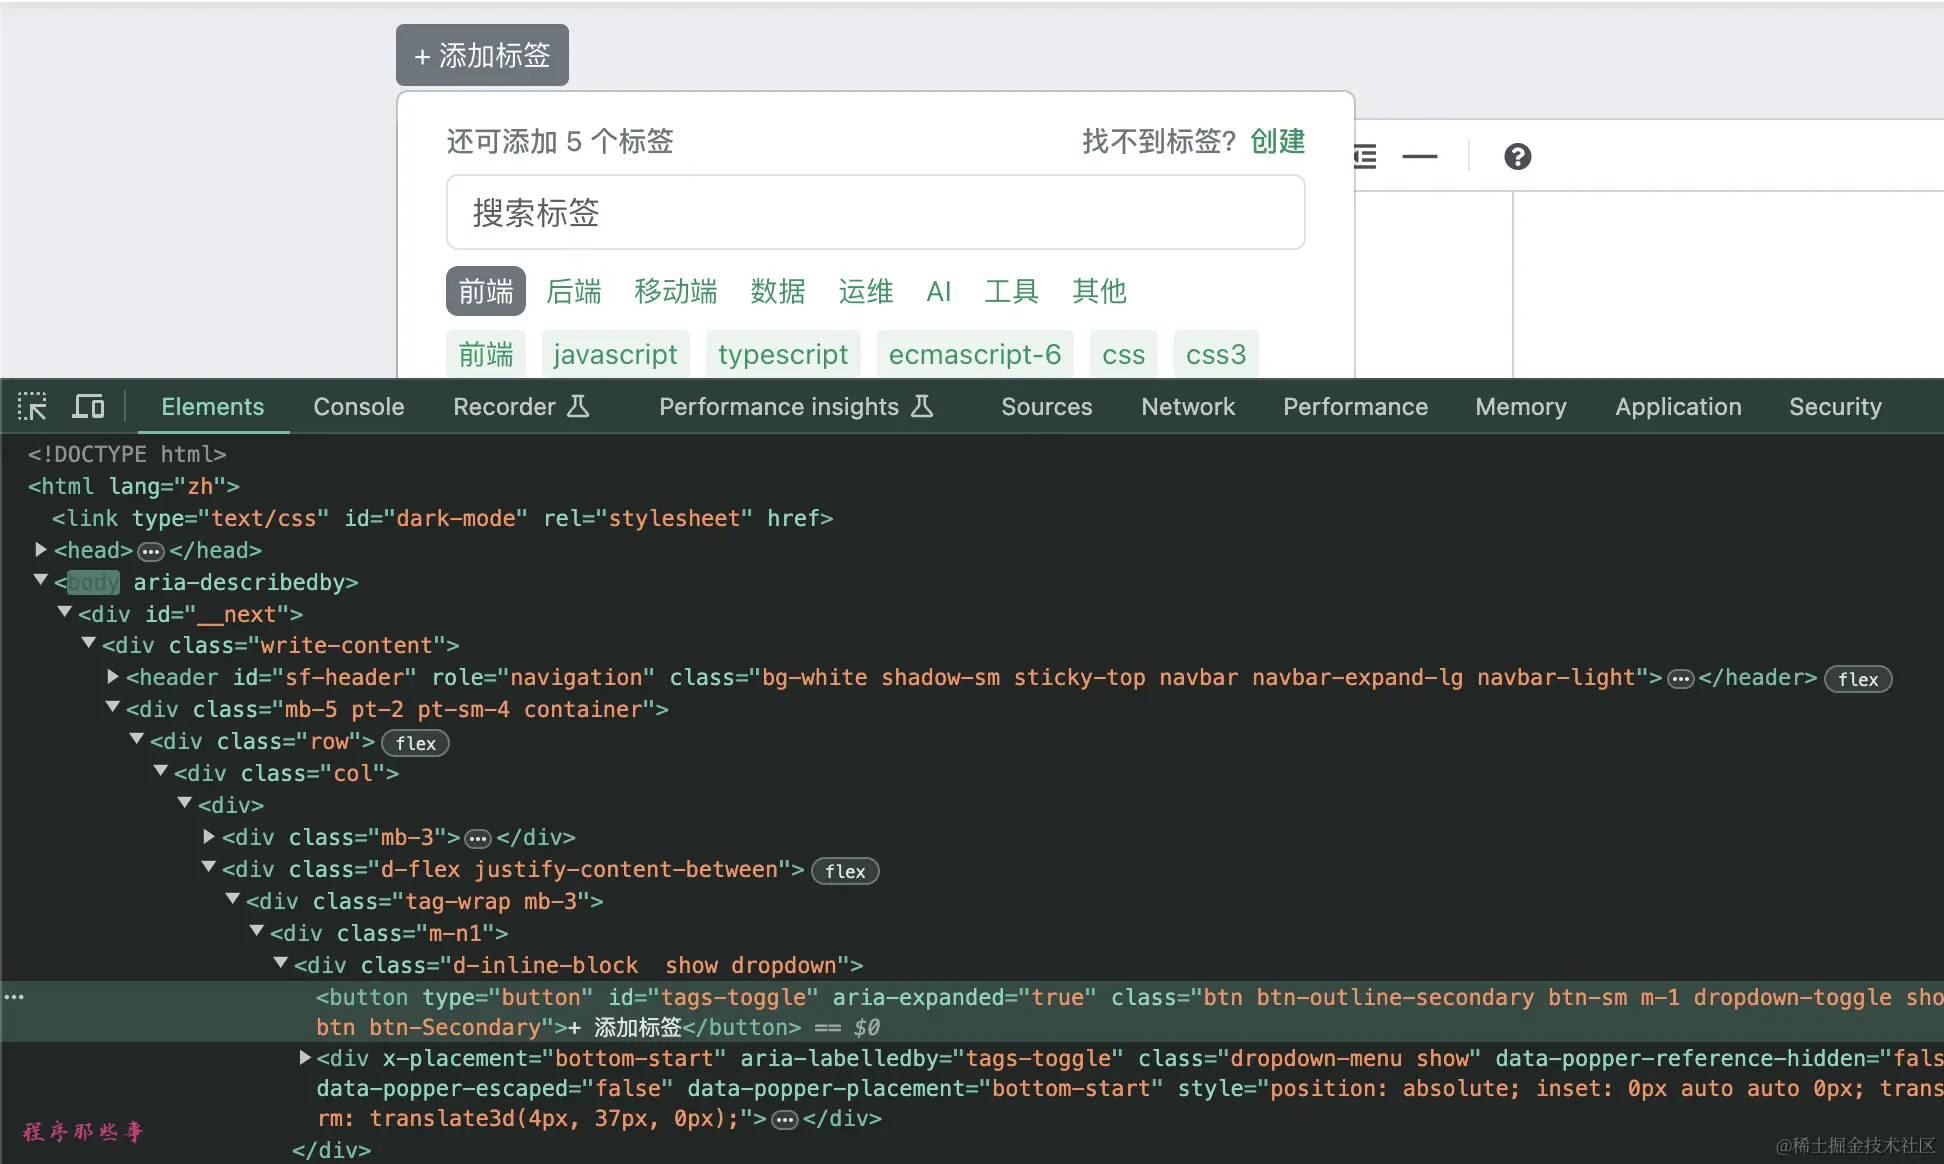
Task: Expand the head element node
Action: [x=41, y=549]
